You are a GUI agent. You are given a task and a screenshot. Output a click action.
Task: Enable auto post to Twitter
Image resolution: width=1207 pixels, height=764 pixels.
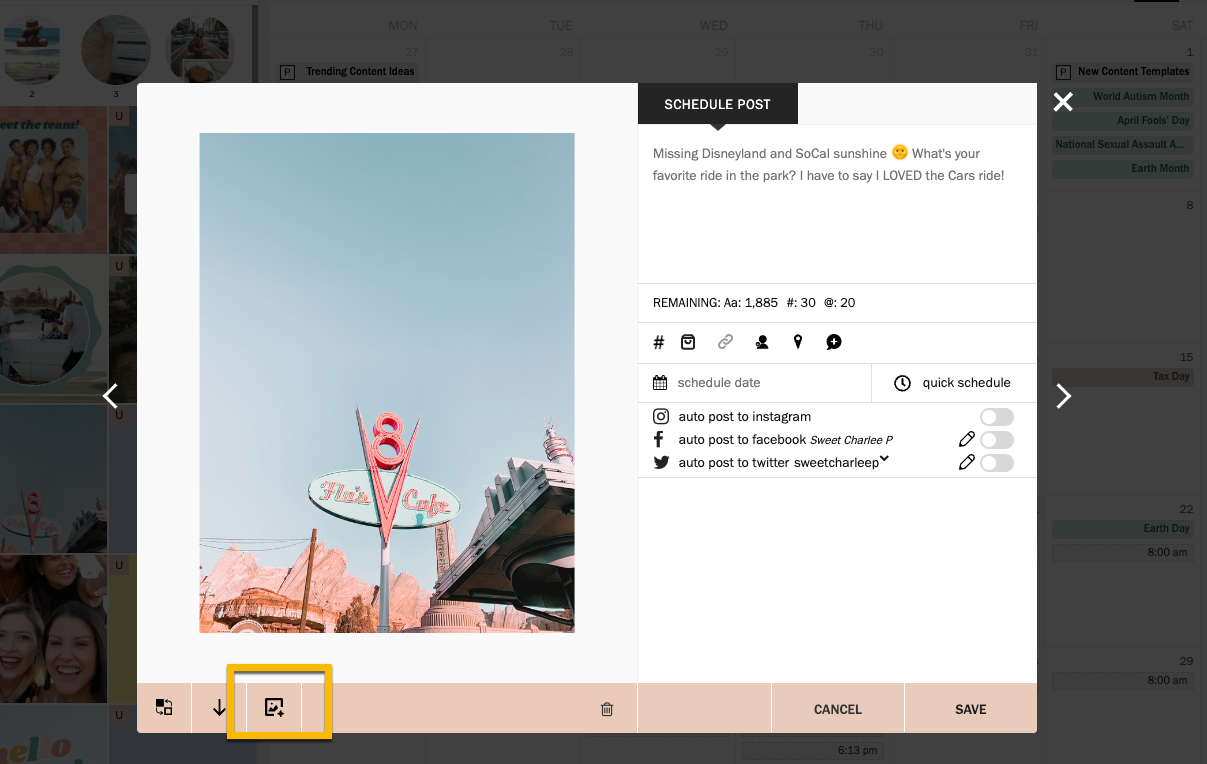[997, 463]
